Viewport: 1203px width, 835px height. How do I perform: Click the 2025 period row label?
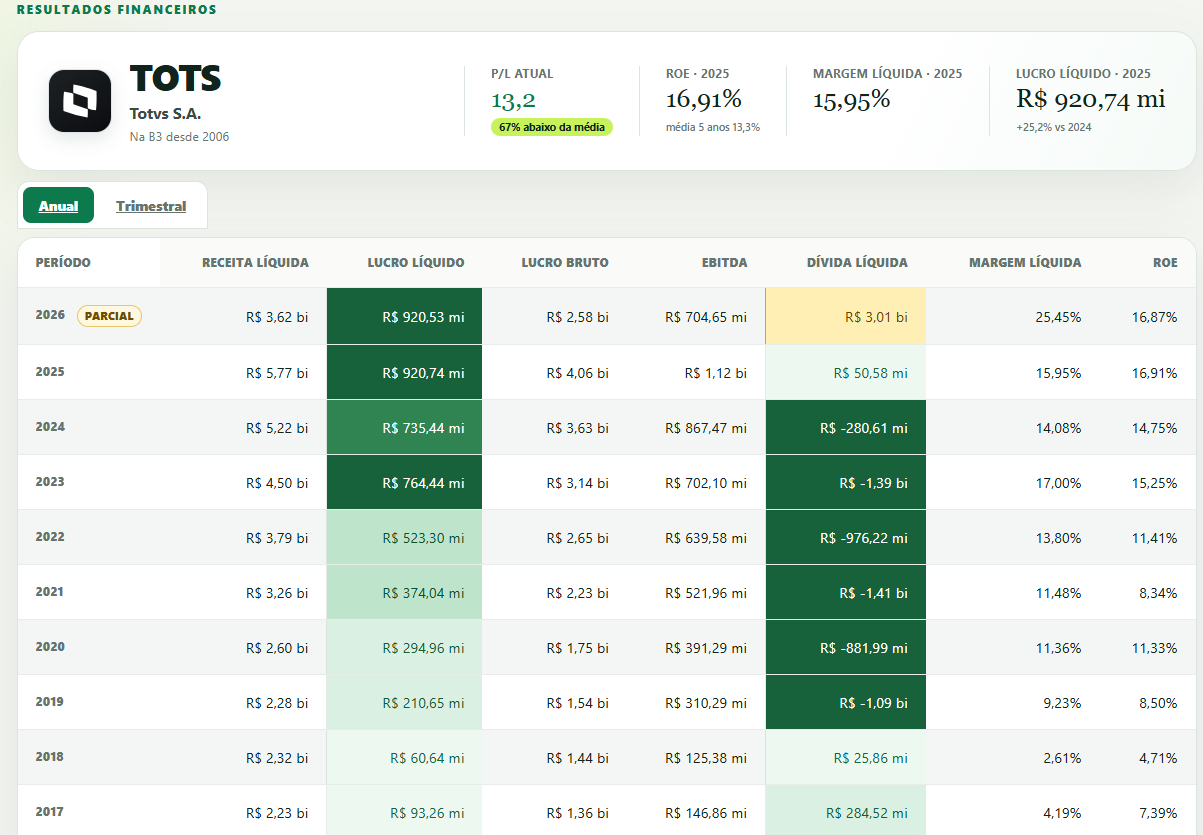50,372
